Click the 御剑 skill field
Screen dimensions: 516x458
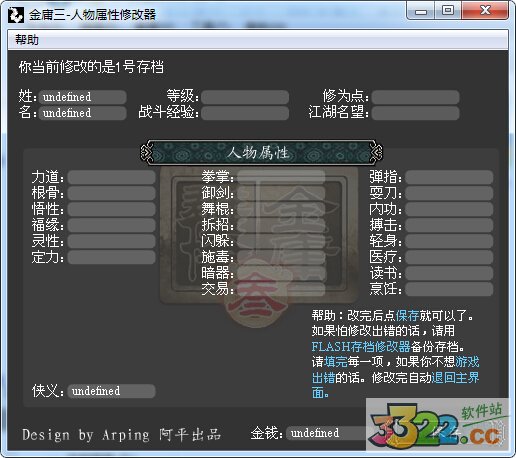tap(281, 193)
